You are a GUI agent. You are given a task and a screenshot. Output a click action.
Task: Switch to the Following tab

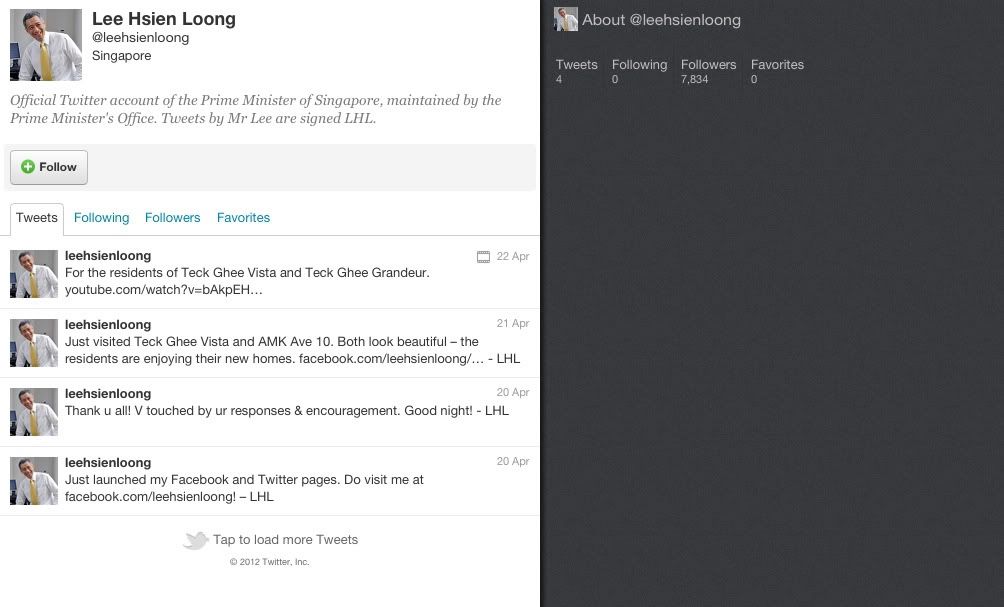101,218
